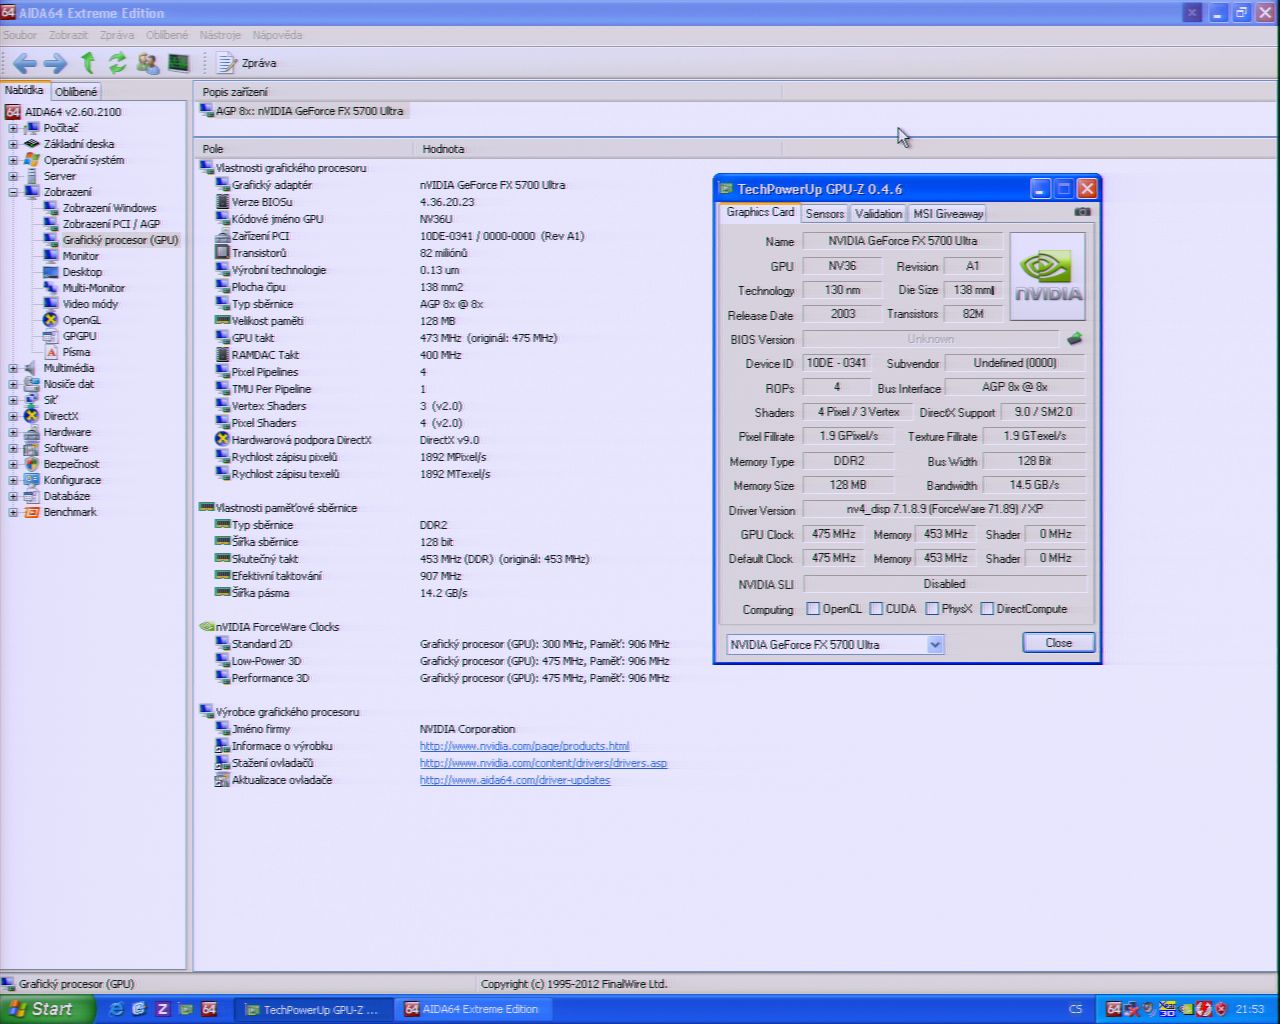Expand the Počítač tree node

(x=13, y=128)
